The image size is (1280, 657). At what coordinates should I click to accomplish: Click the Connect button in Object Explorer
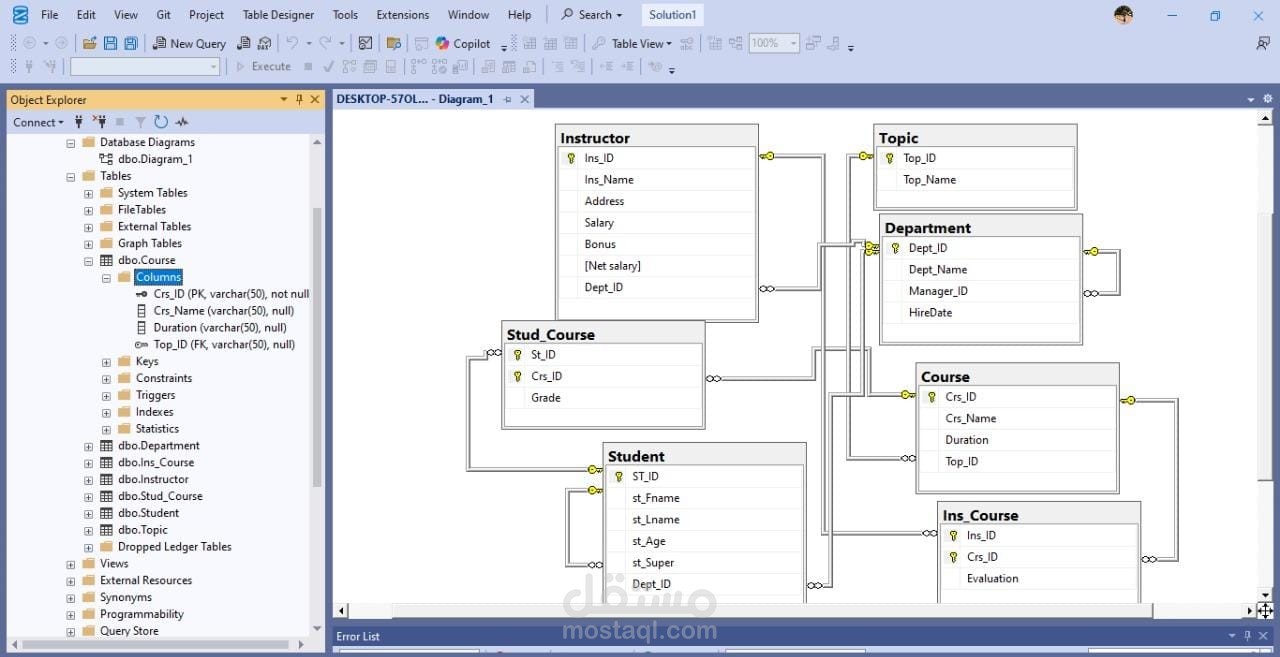[x=31, y=122]
